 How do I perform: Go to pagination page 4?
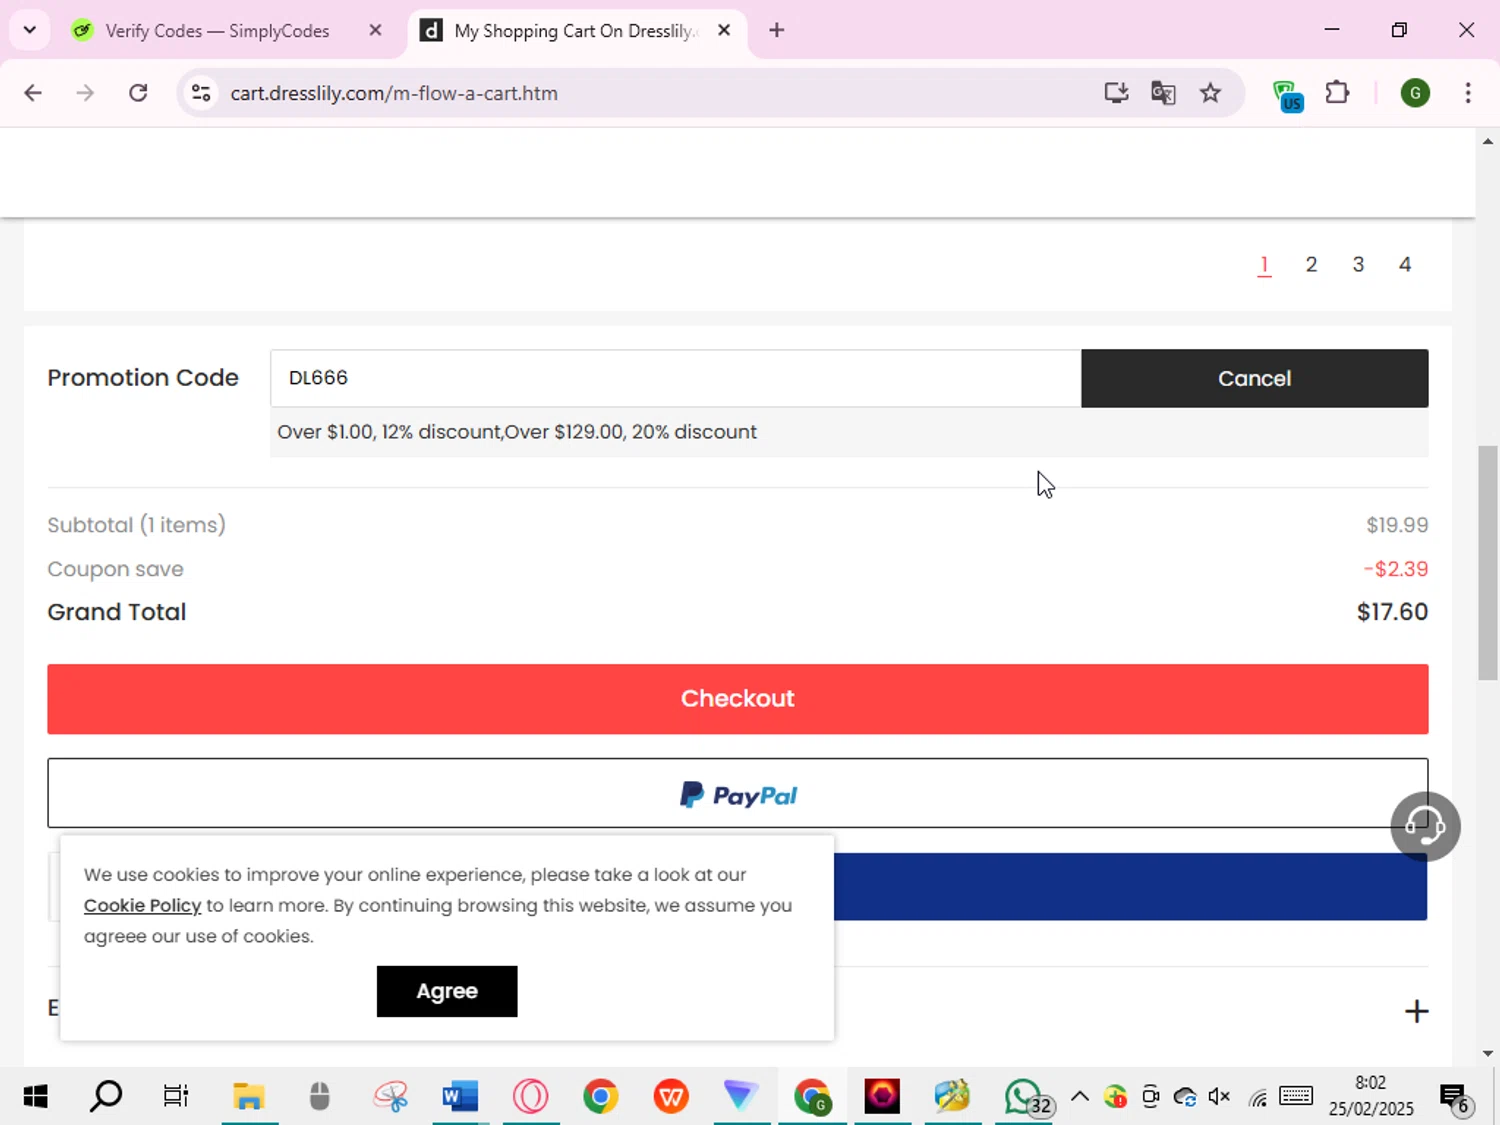[x=1405, y=264]
